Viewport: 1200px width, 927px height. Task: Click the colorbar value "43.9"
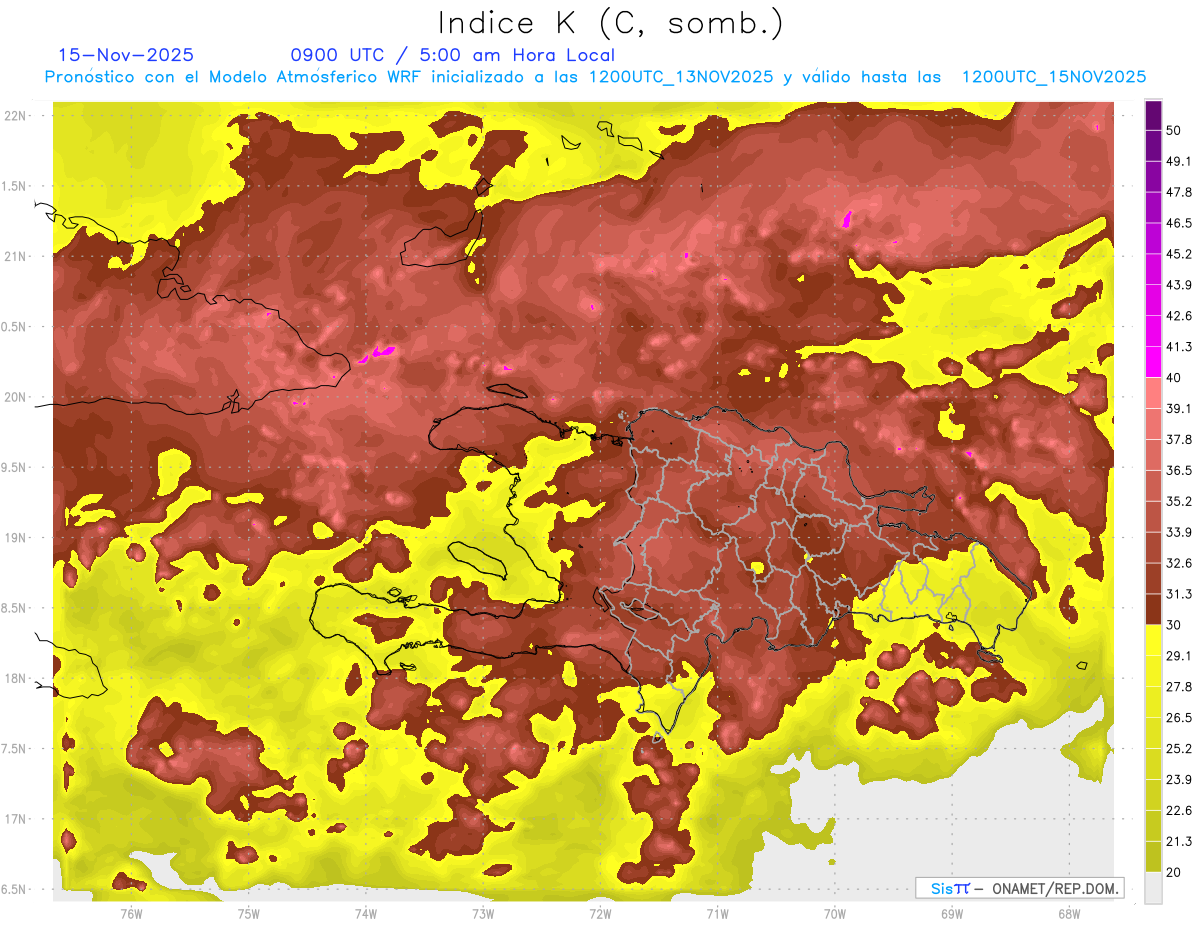[x=1179, y=285]
